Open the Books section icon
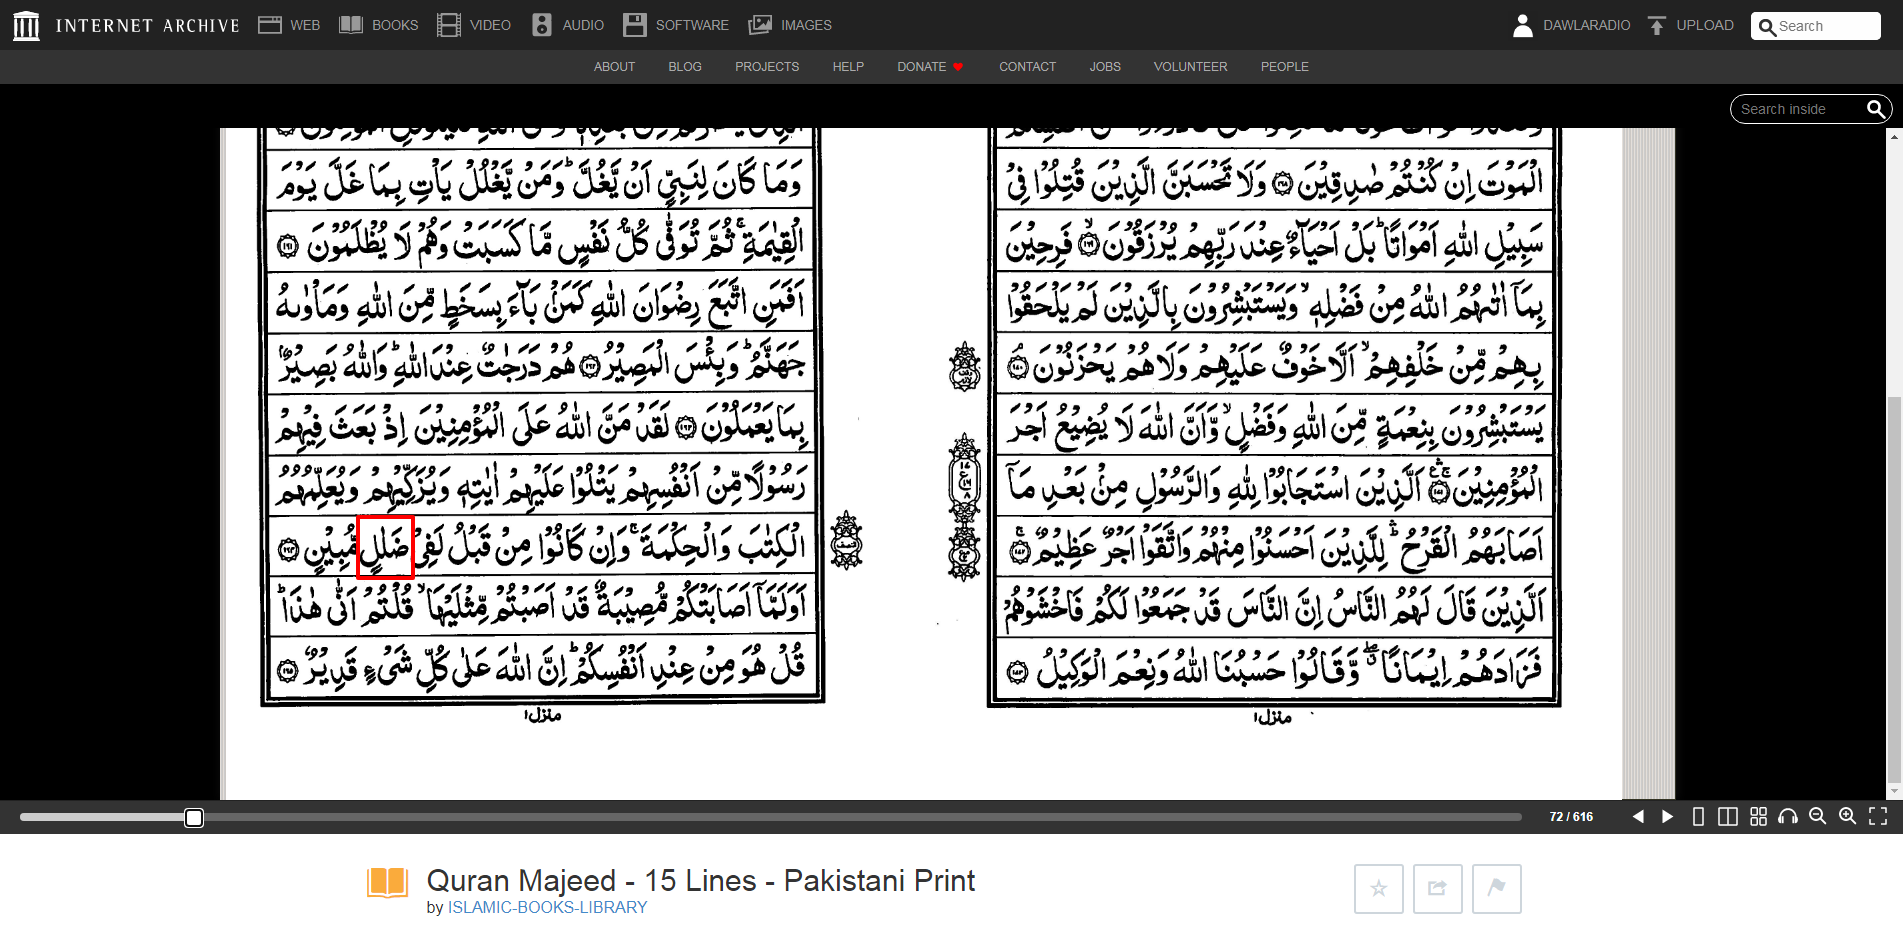 [351, 25]
